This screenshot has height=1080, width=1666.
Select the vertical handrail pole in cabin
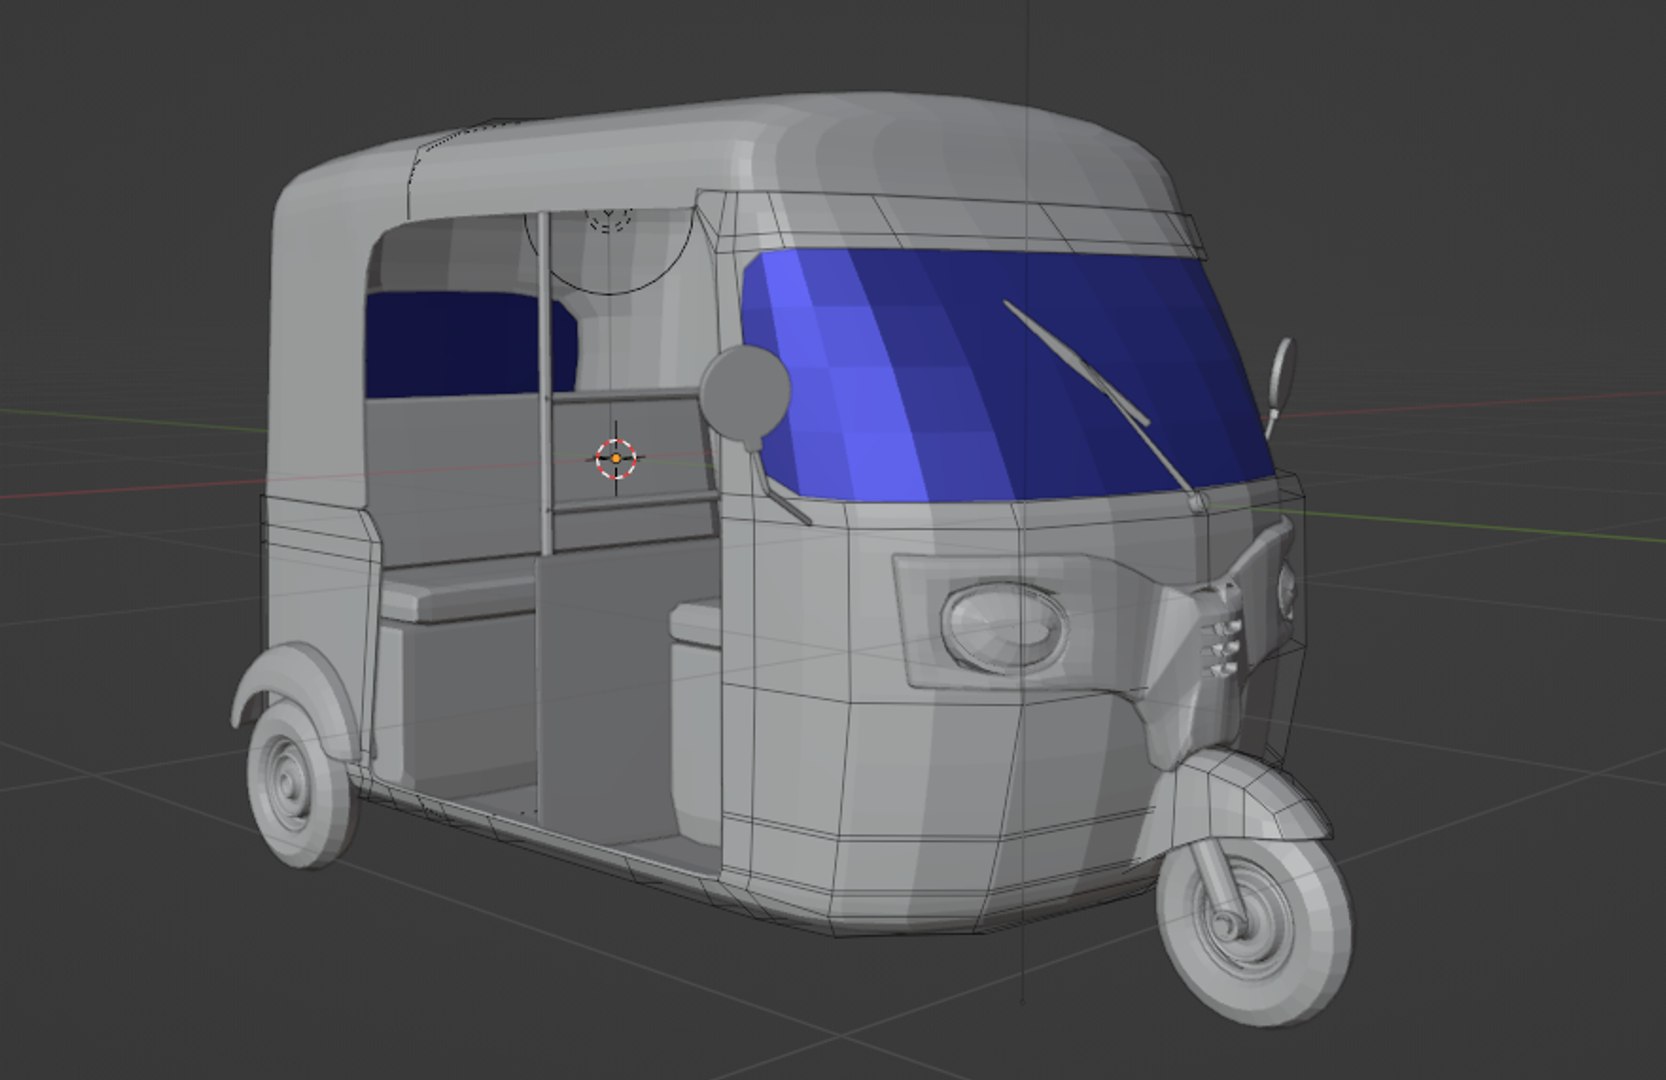543,383
